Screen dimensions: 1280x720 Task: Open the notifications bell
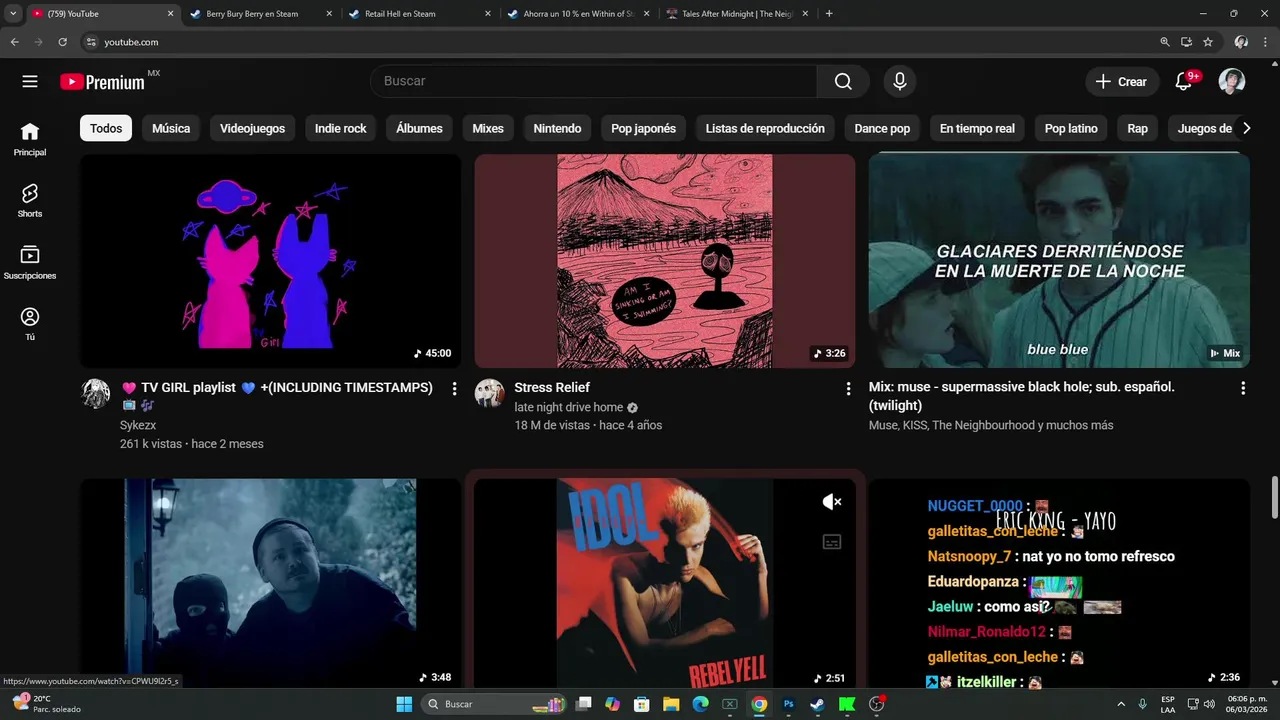tap(1184, 82)
